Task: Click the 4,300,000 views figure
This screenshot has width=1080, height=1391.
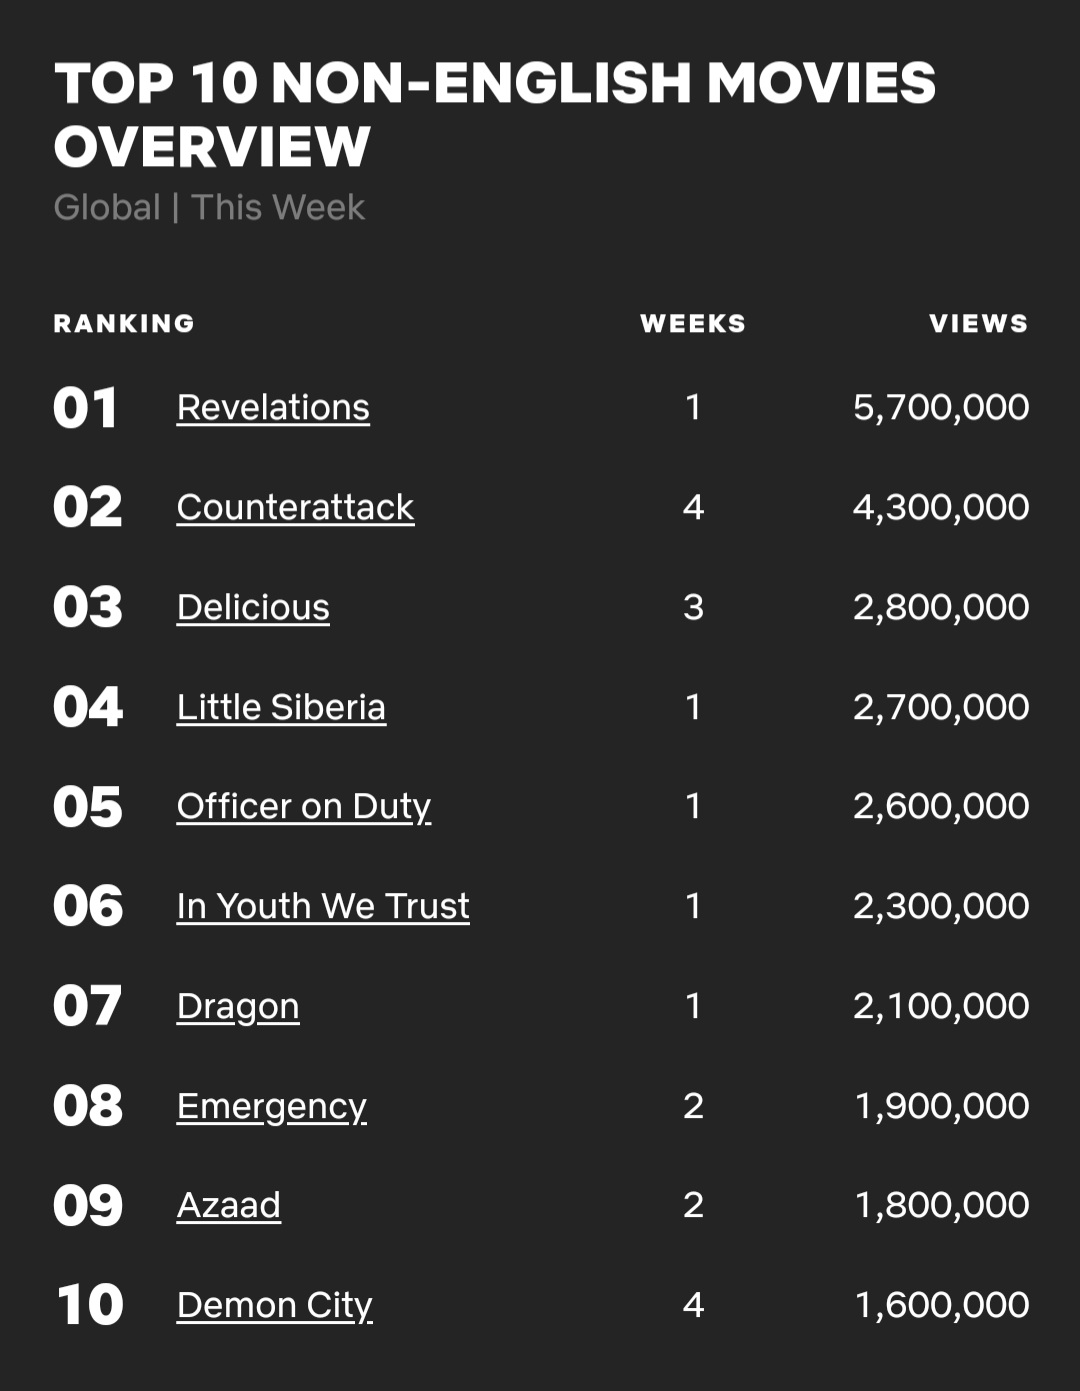Action: click(x=941, y=507)
